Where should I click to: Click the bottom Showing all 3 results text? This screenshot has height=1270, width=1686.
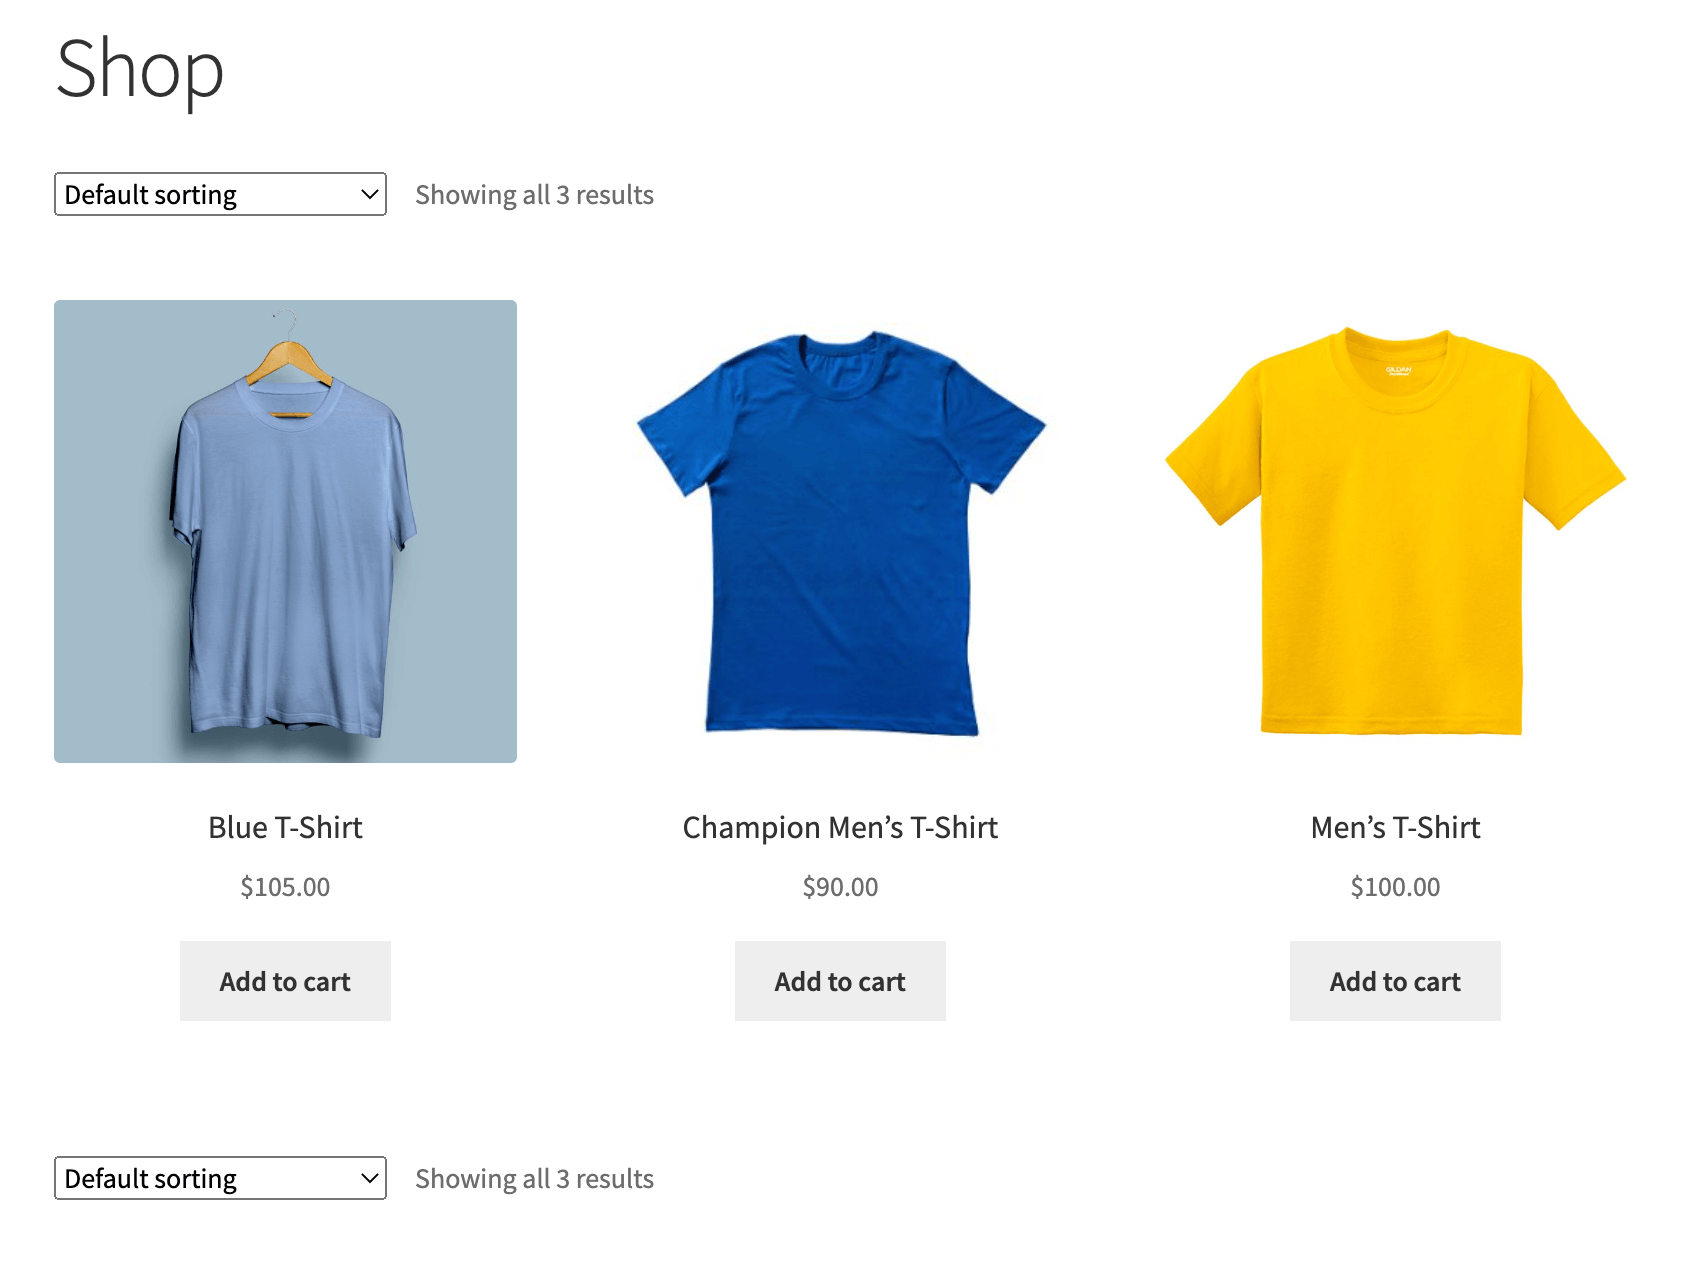534,1178
